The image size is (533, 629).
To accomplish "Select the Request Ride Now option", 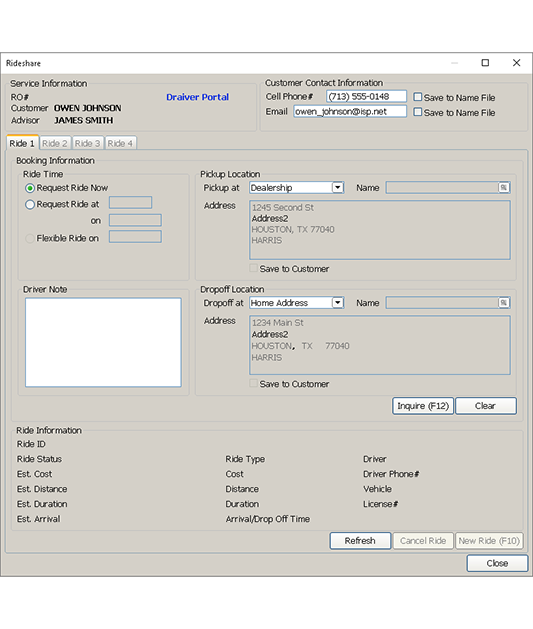I will [x=30, y=188].
